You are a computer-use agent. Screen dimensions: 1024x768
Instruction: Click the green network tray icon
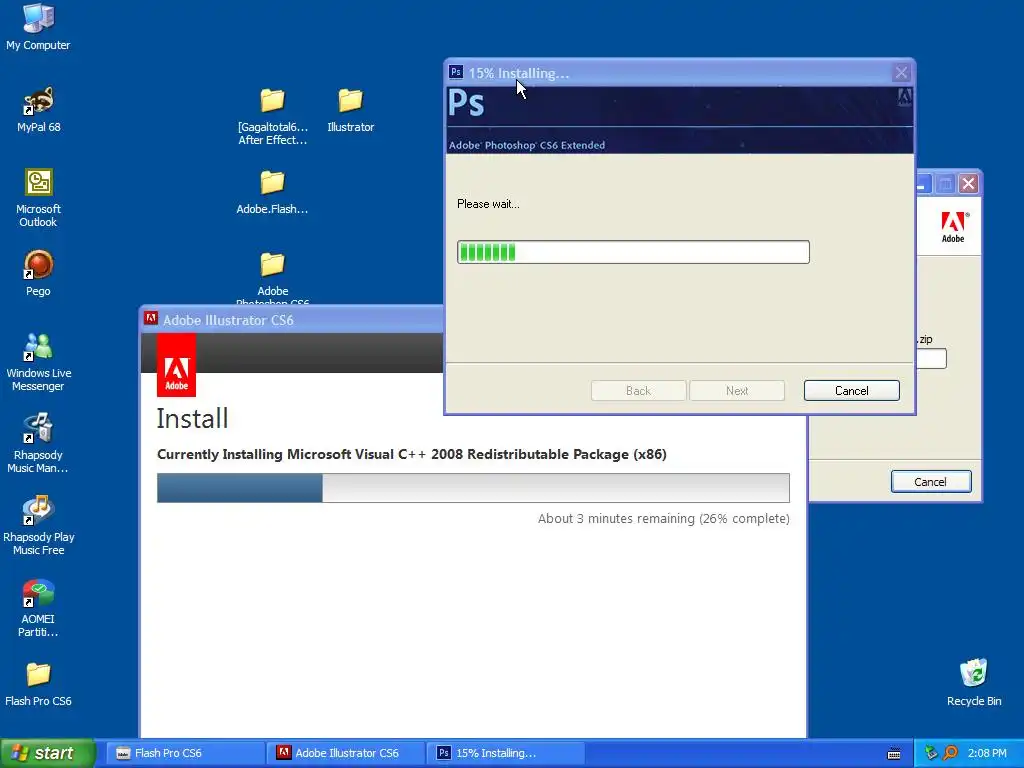931,753
